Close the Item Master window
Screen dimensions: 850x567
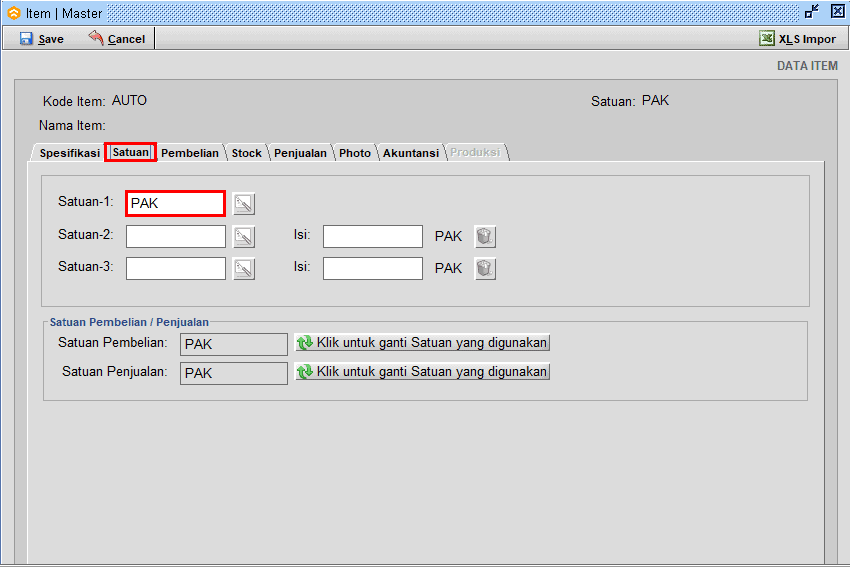838,11
